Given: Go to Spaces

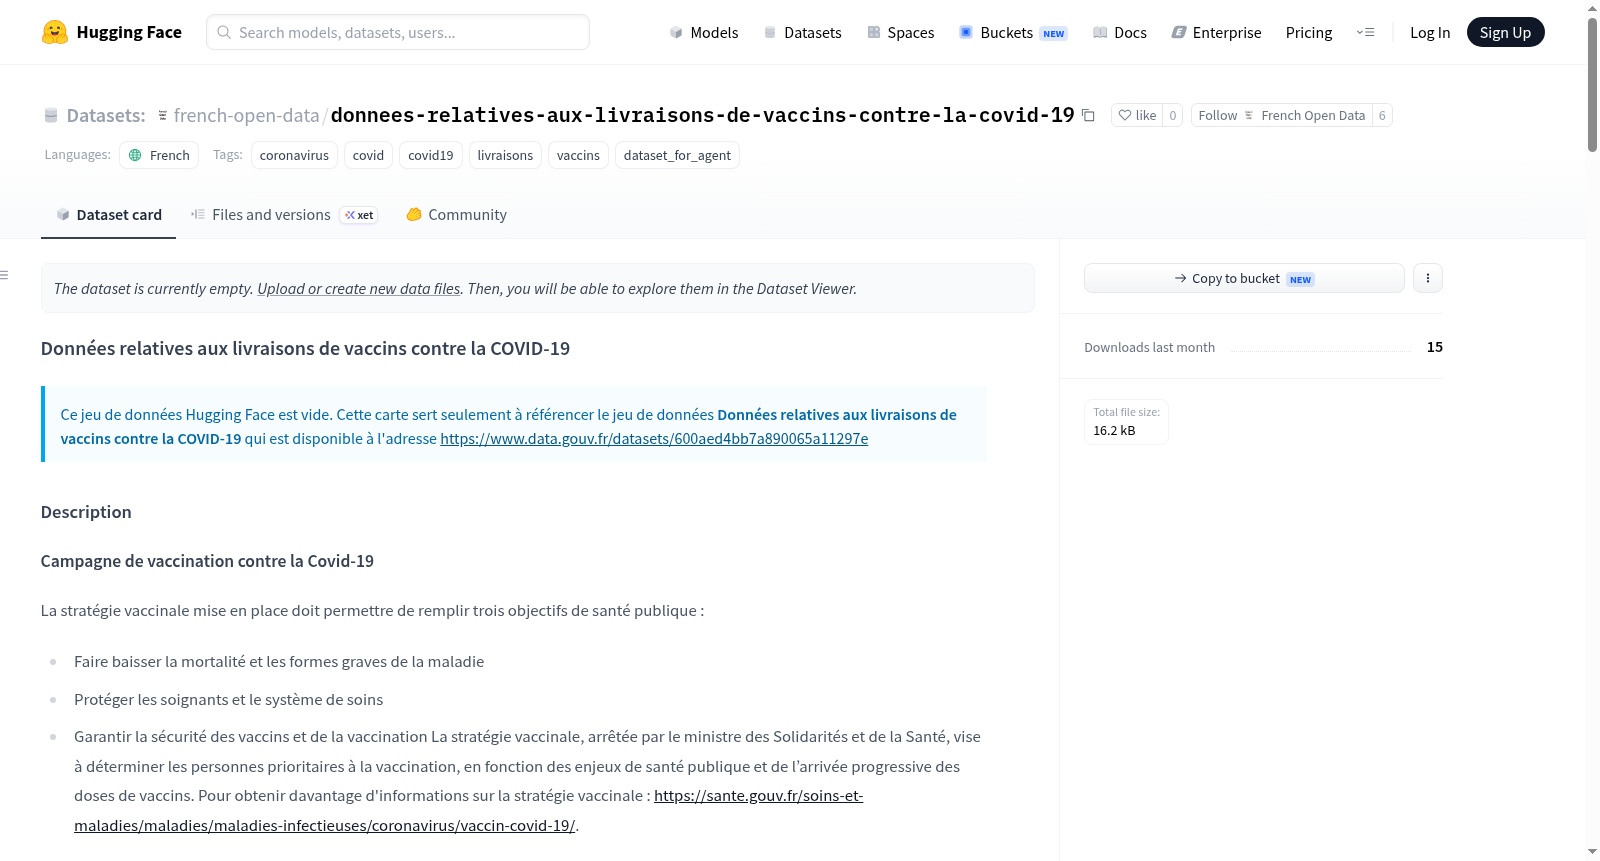Looking at the screenshot, I should 900,33.
